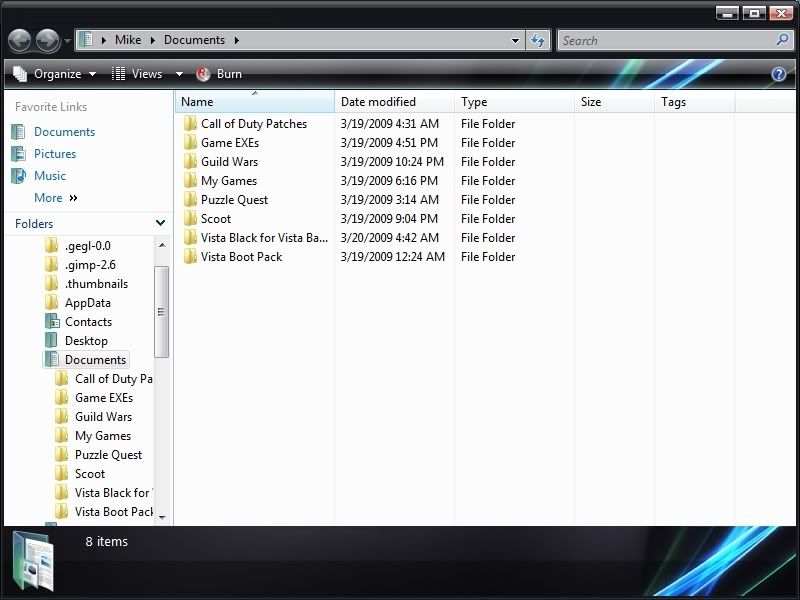Screen dimensions: 800x600
Task: Expand arrow between Mike and Documents
Action: click(153, 40)
